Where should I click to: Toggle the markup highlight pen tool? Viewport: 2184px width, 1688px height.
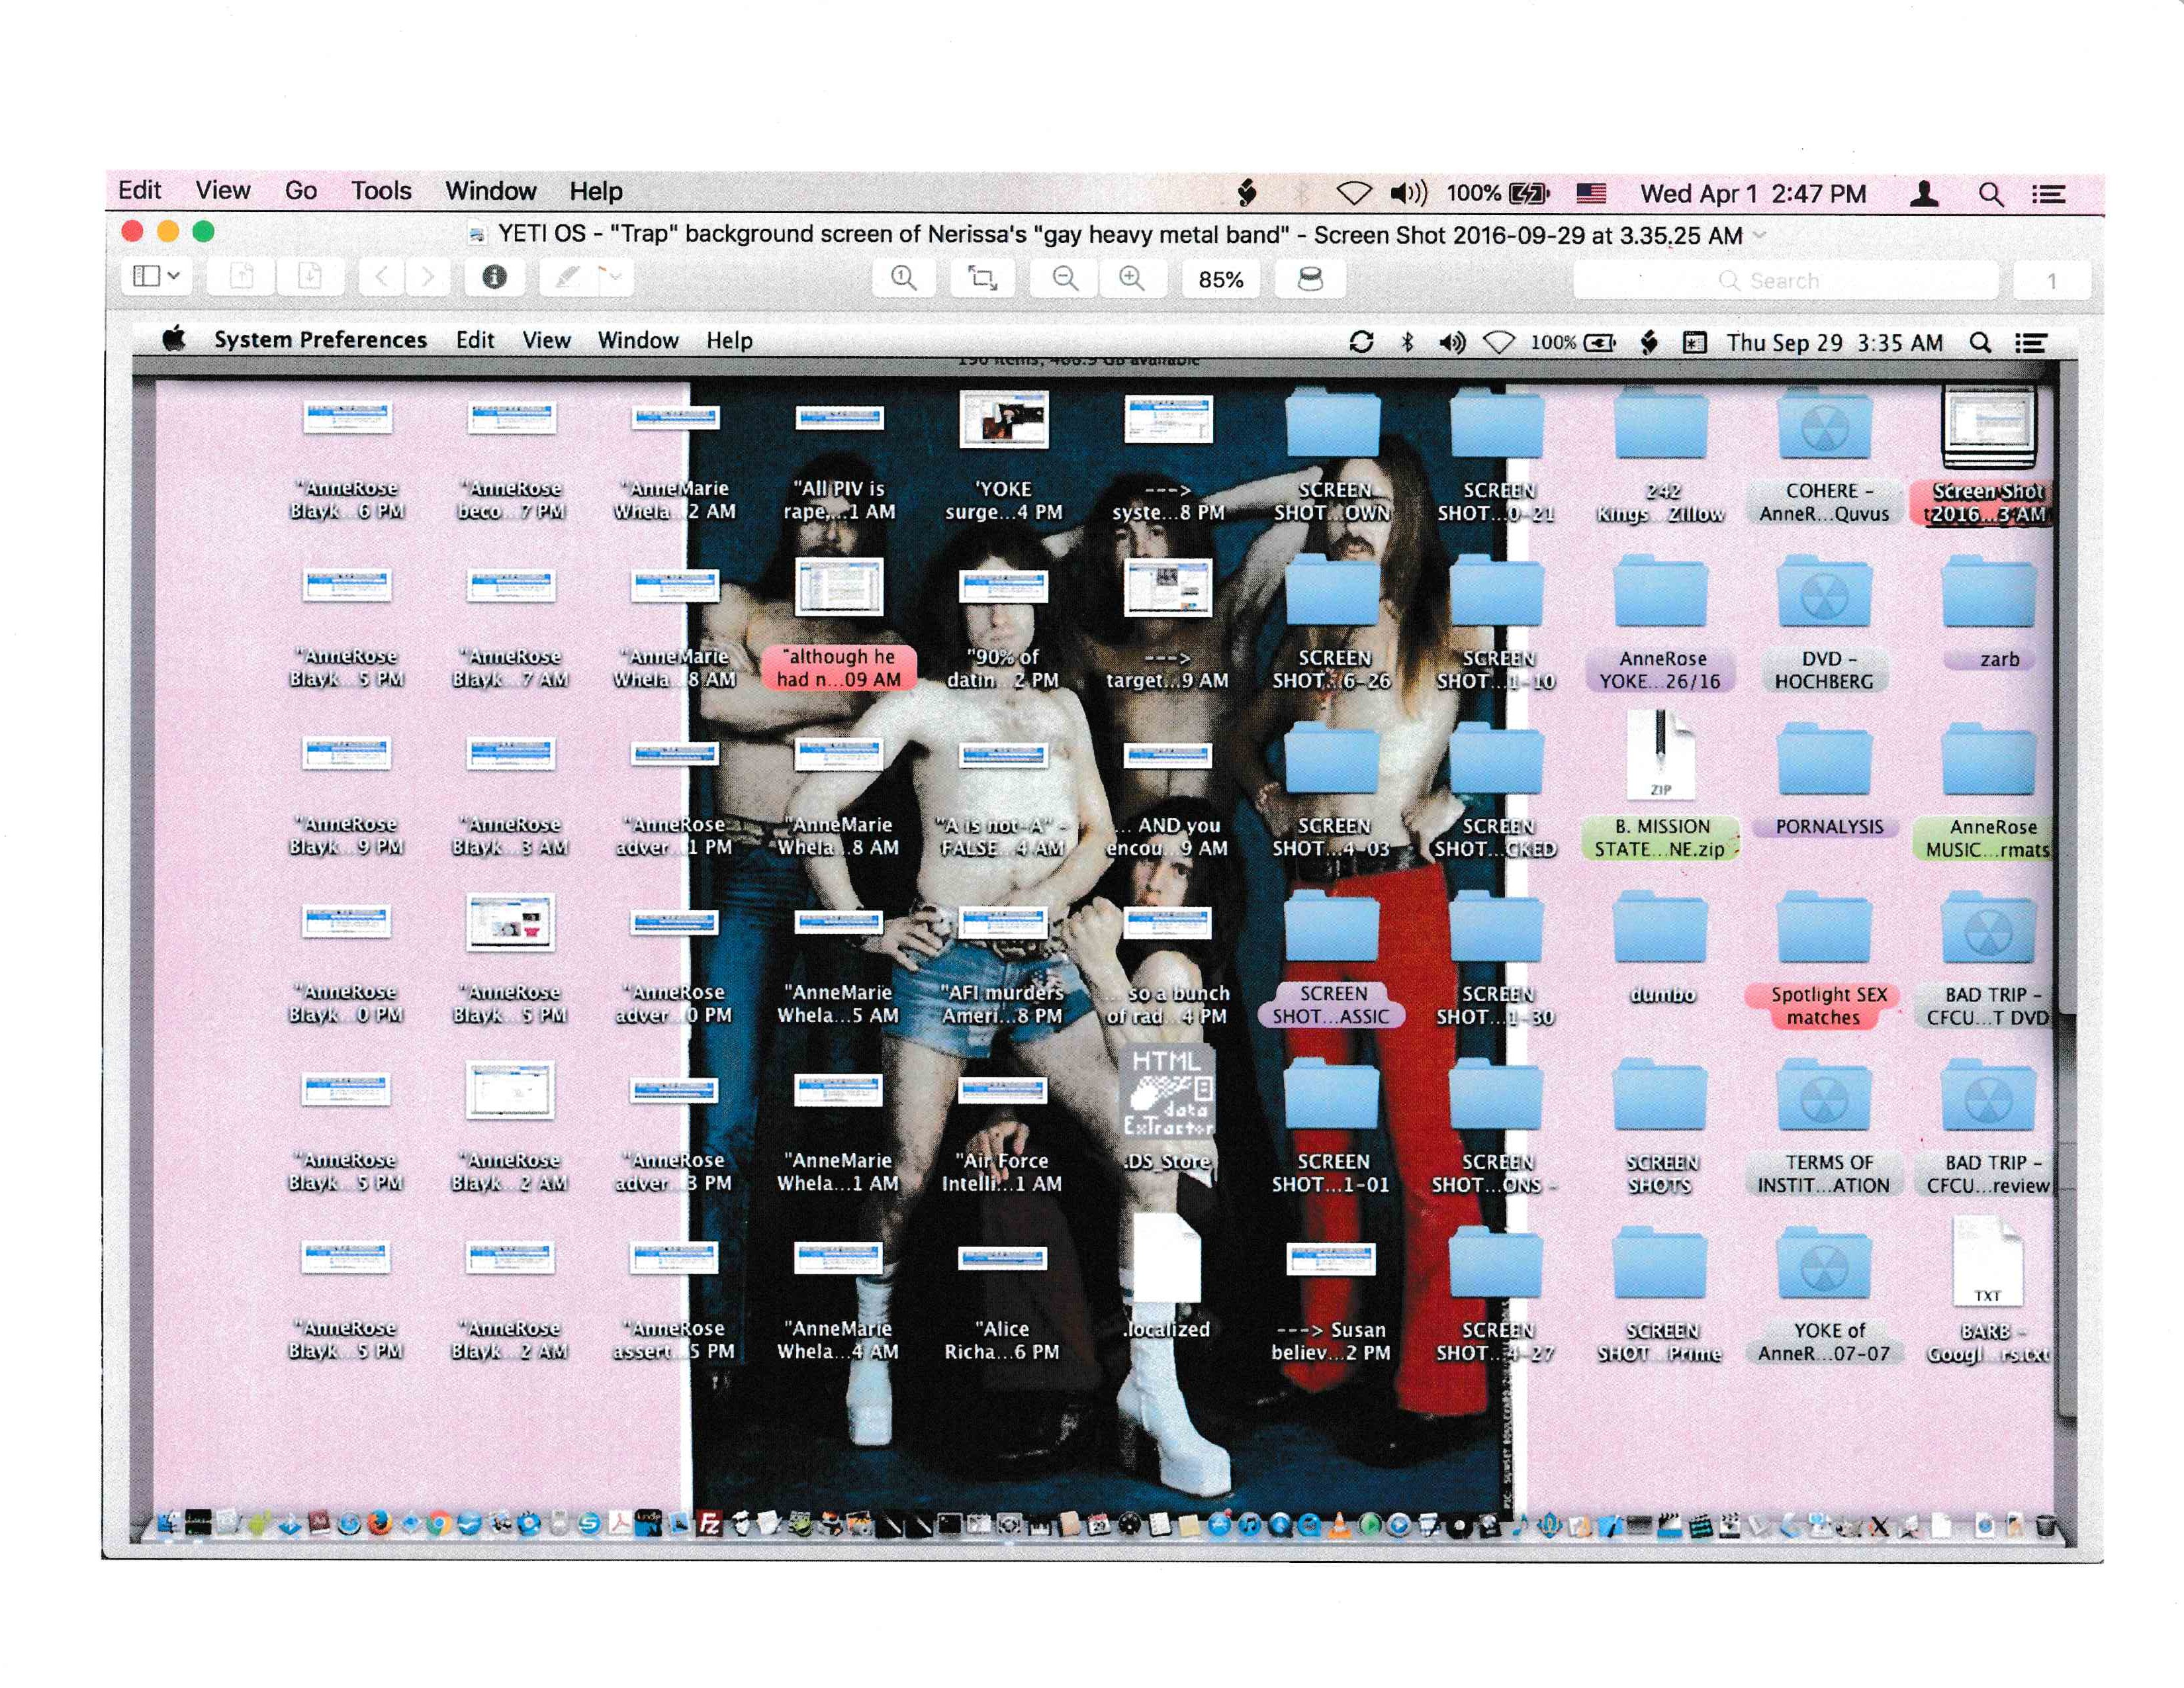point(568,277)
